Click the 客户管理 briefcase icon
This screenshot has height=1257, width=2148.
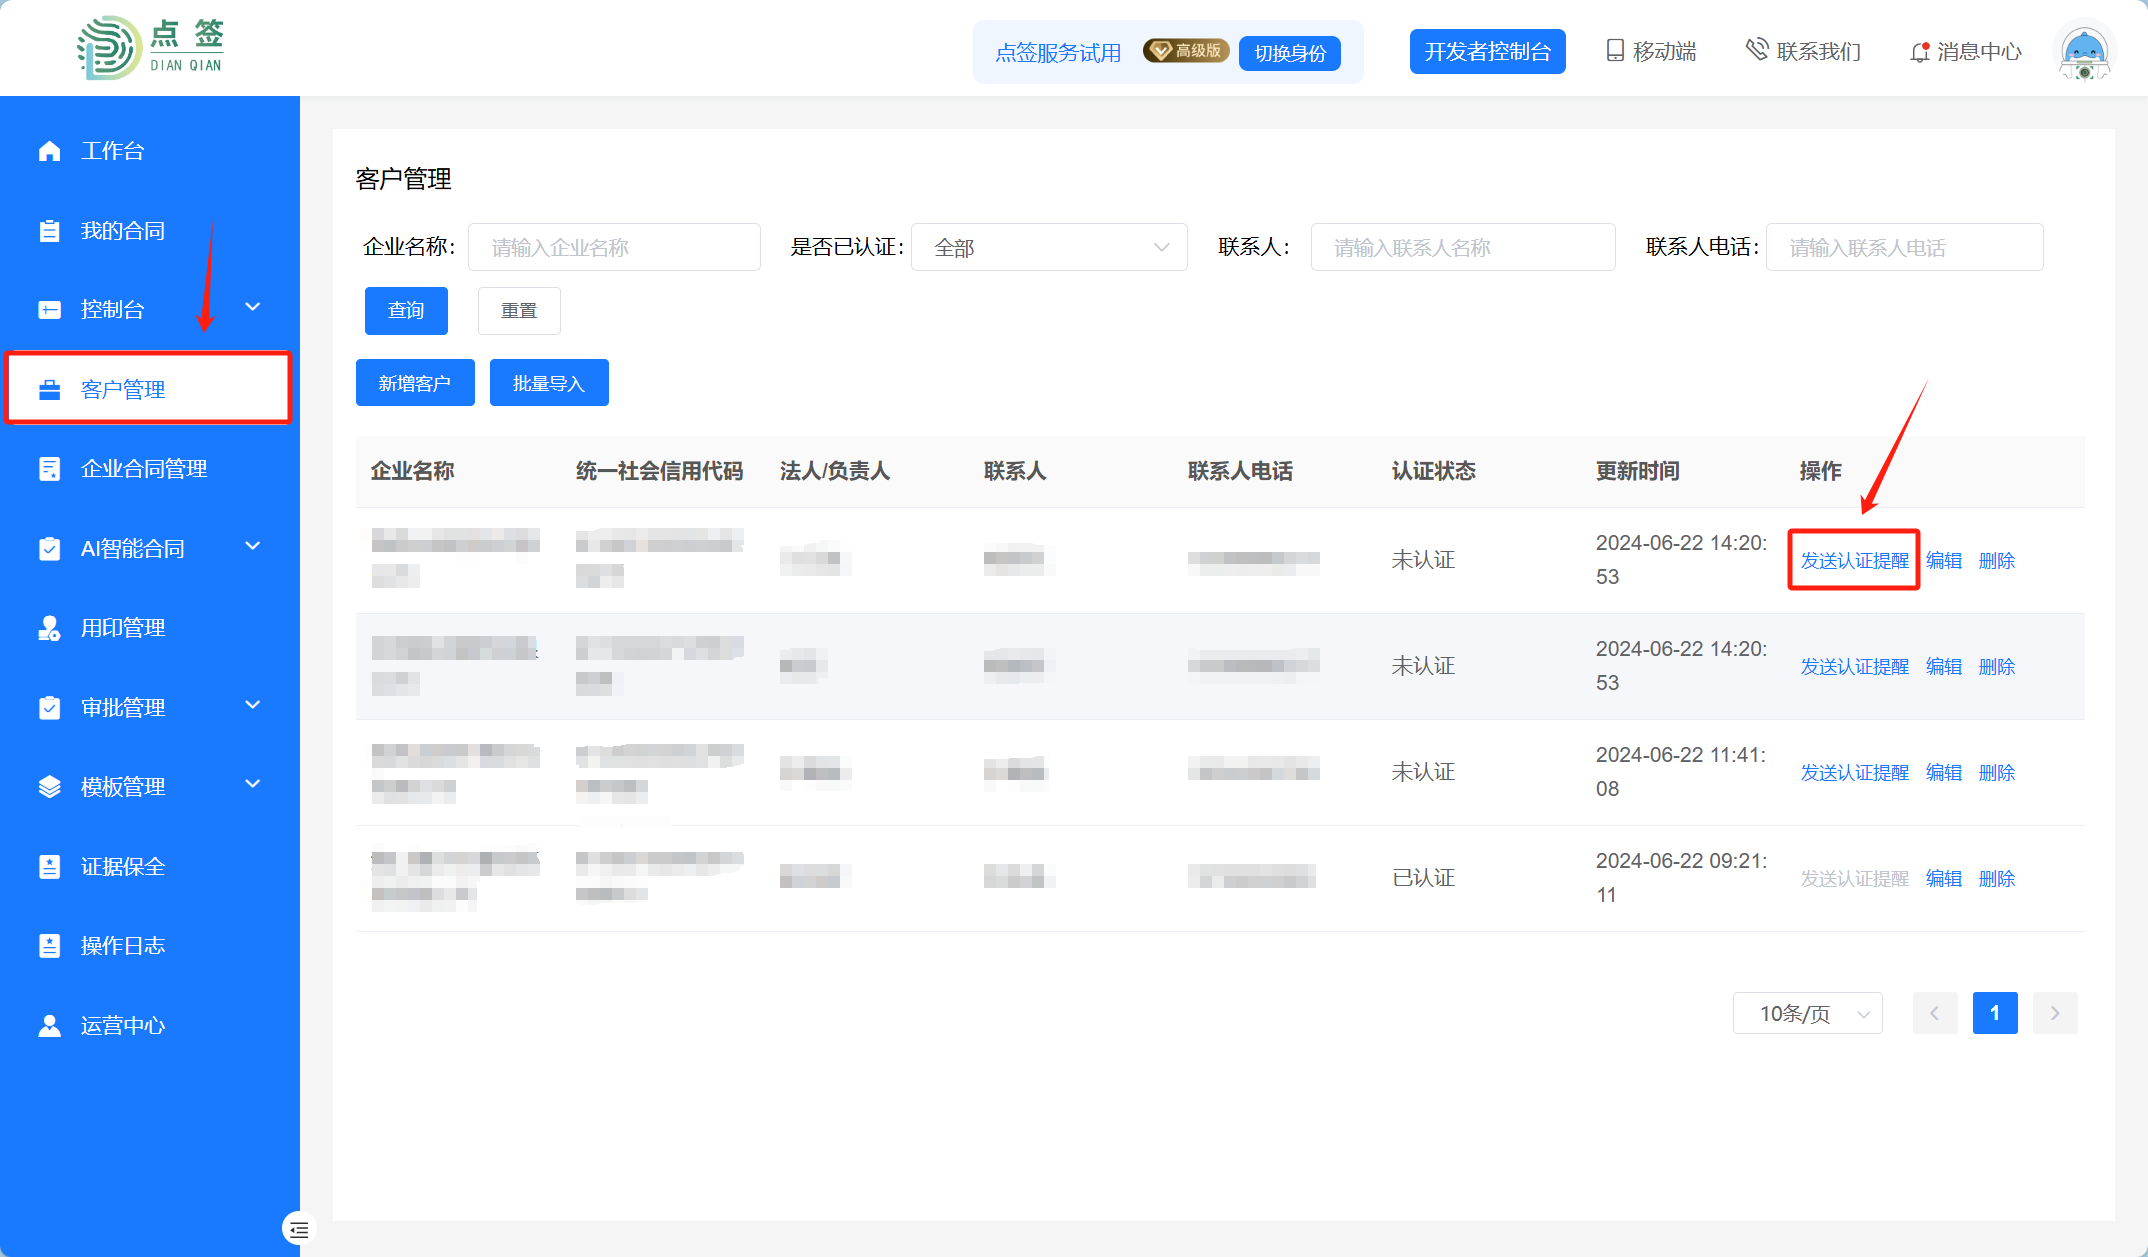click(49, 389)
